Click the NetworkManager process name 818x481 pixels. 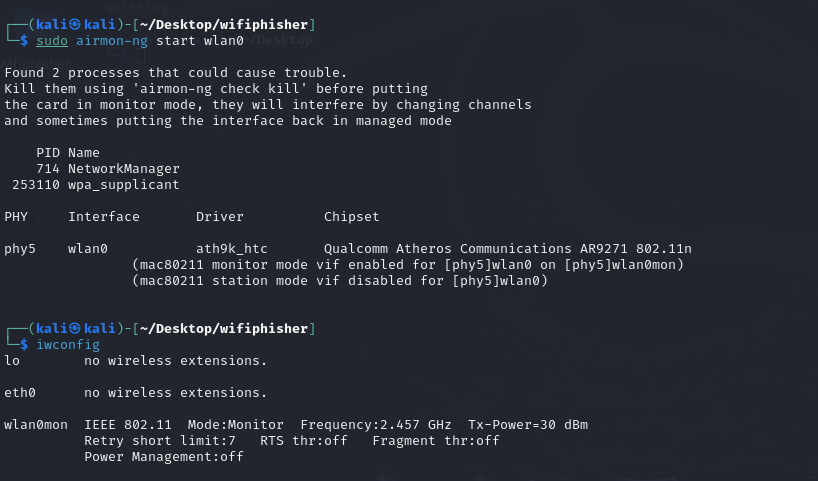click(124, 169)
